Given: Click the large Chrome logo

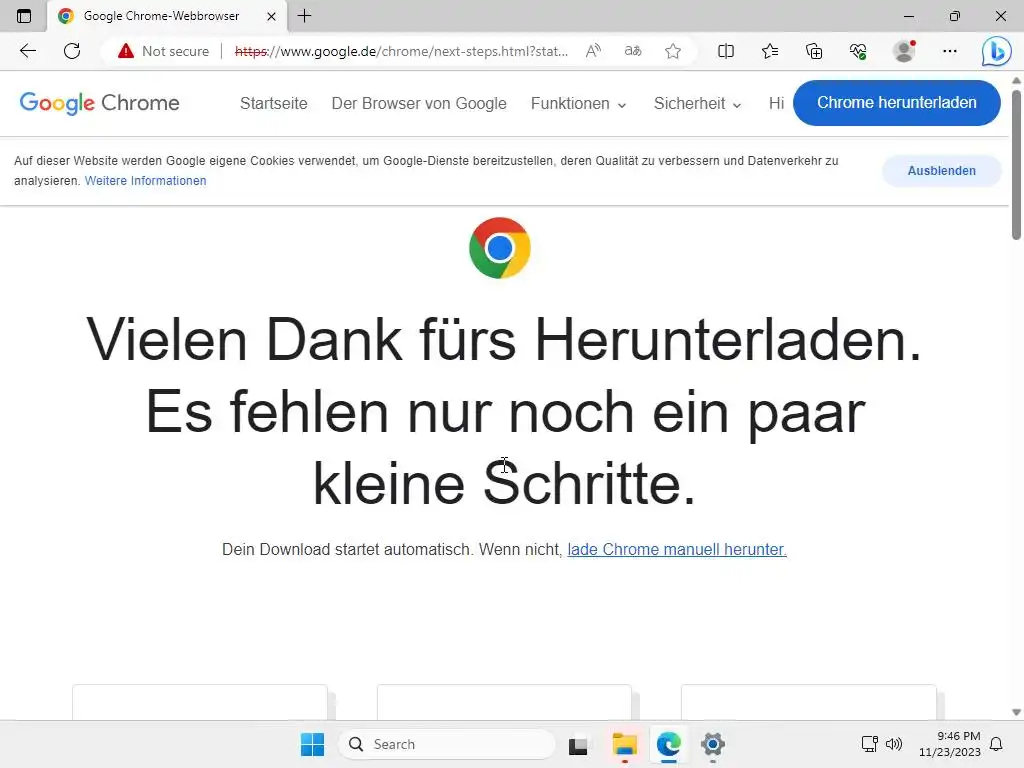Looking at the screenshot, I should [x=500, y=248].
